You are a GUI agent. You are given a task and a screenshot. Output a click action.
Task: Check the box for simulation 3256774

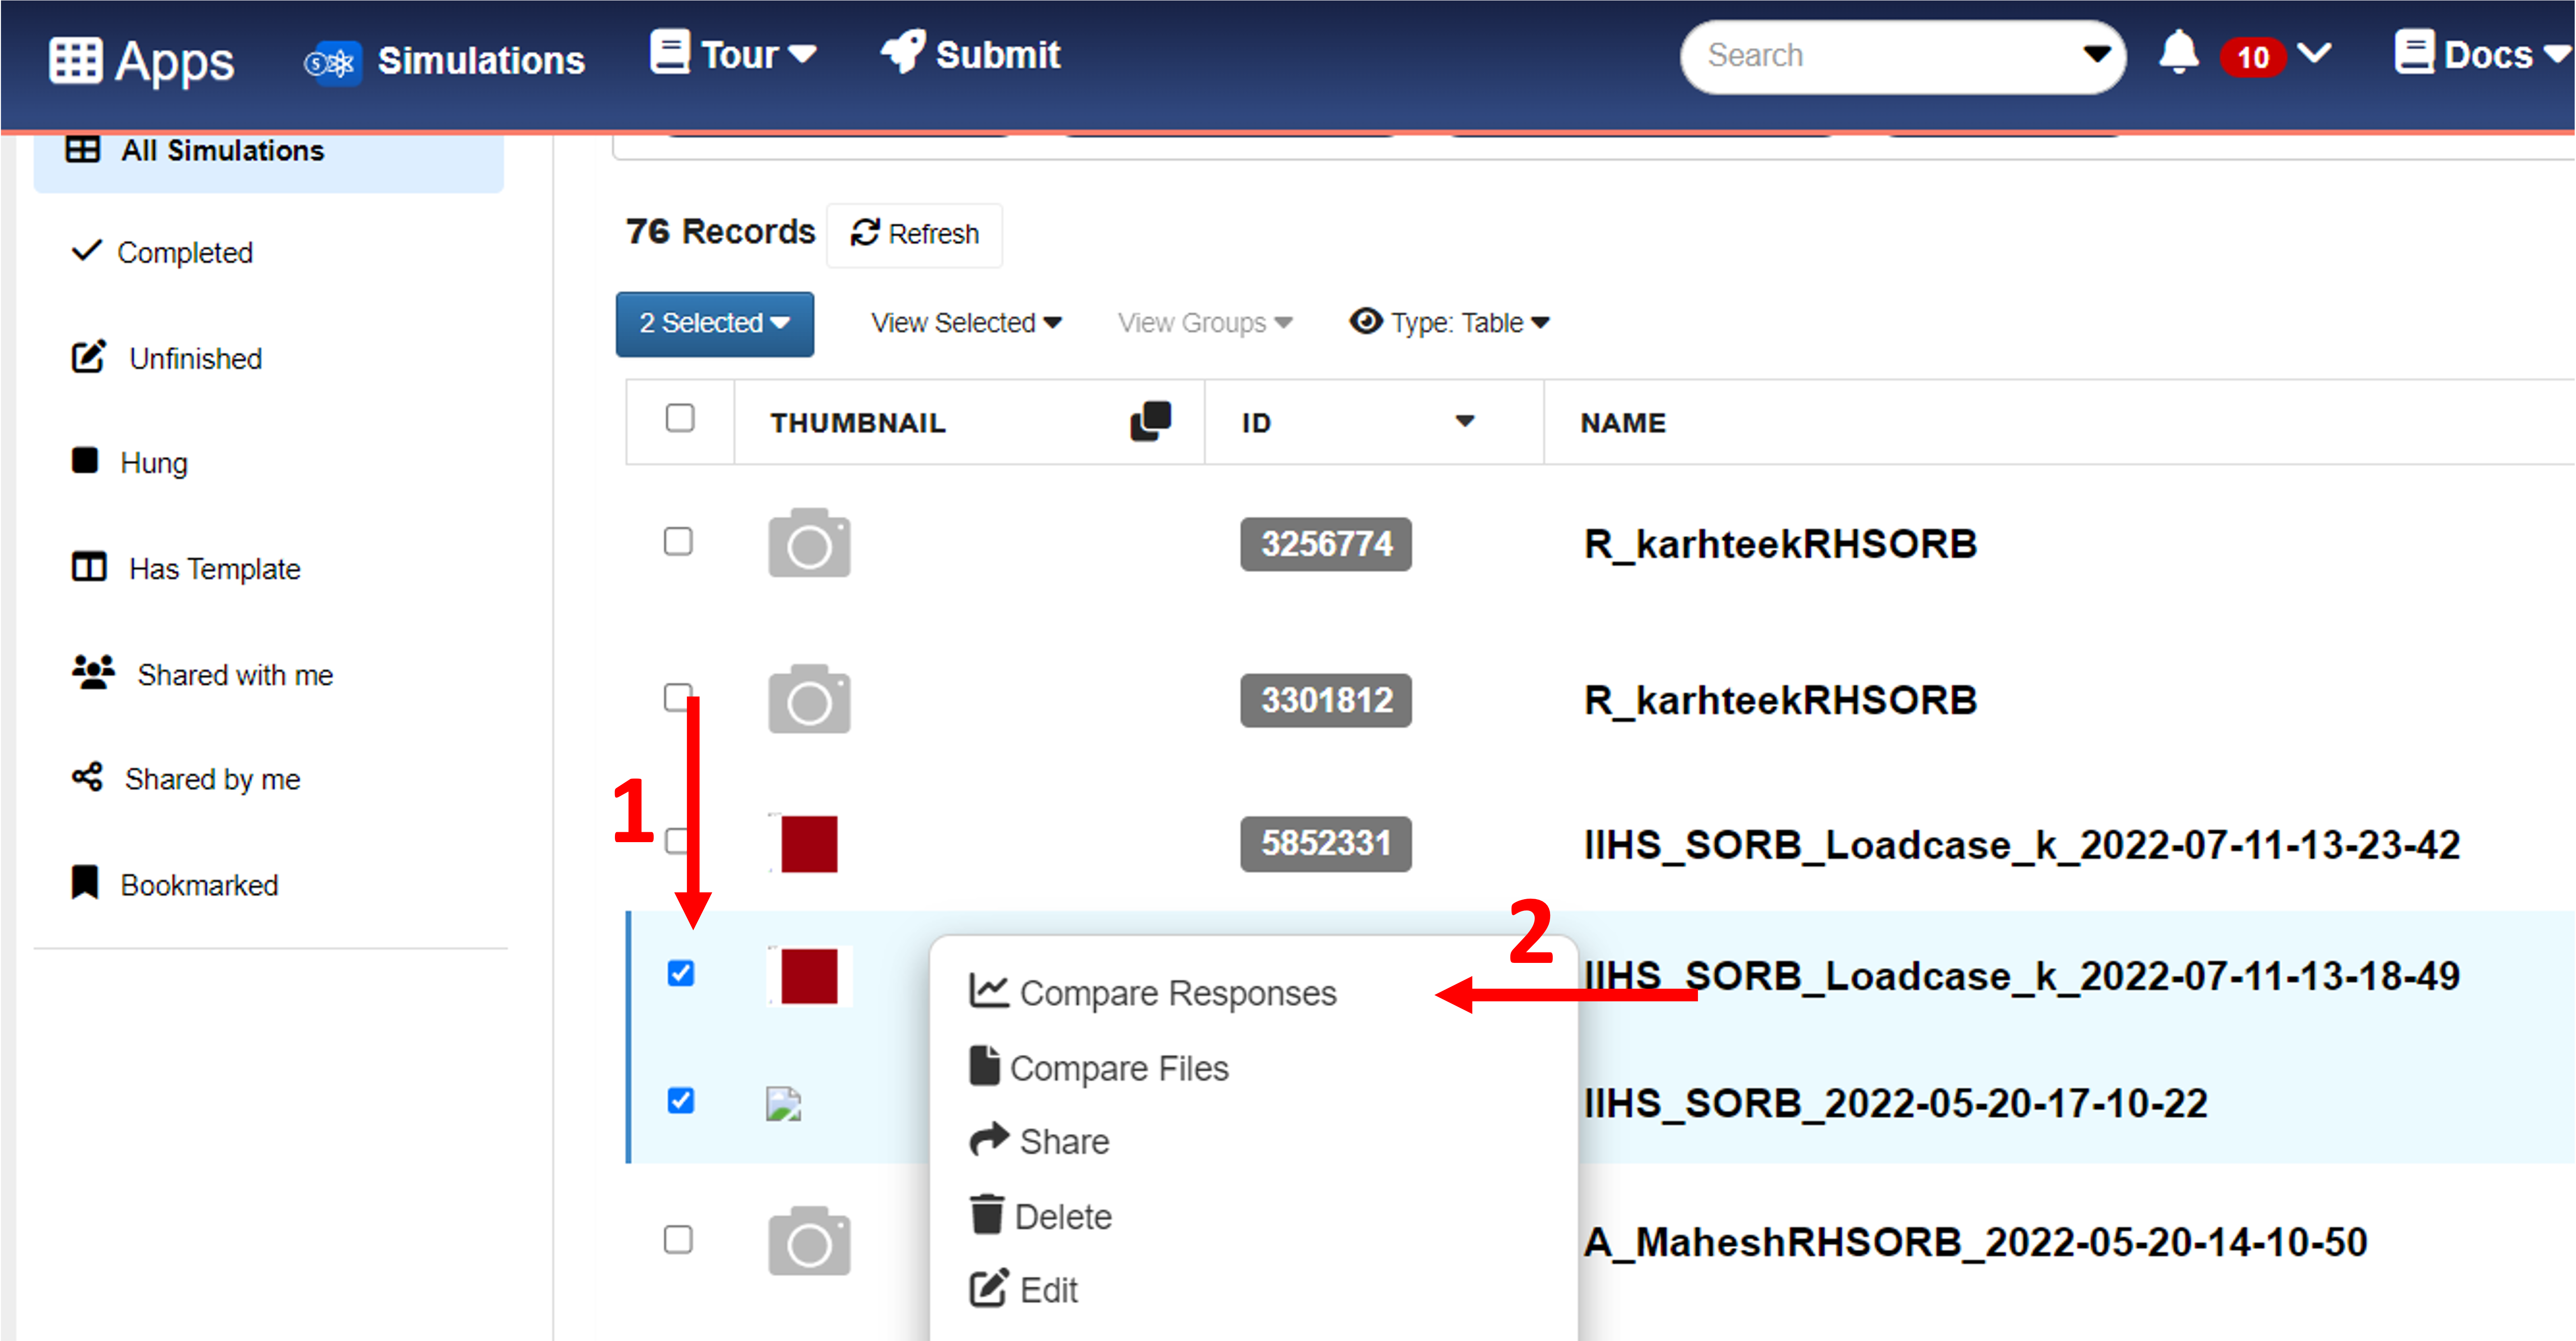coord(678,541)
